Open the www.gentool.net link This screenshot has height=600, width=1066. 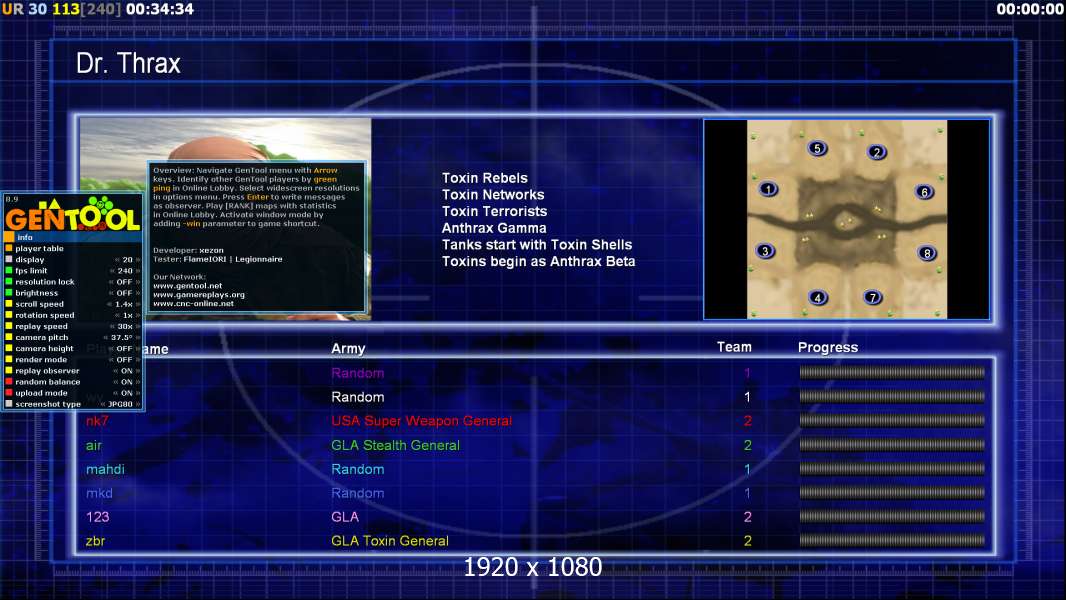pos(188,285)
